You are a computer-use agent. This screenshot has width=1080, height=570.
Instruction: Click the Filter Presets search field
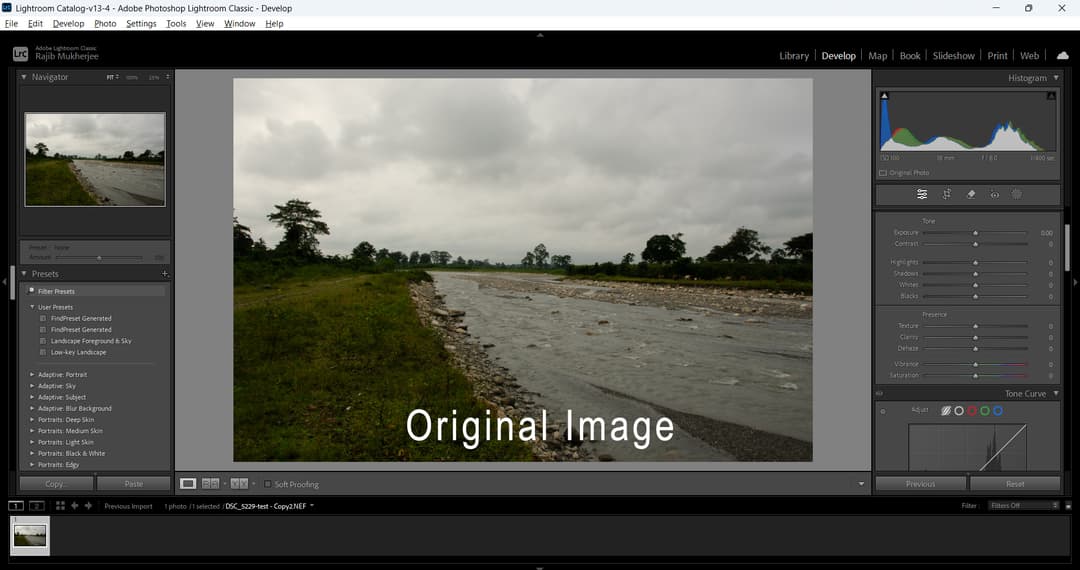(x=96, y=291)
